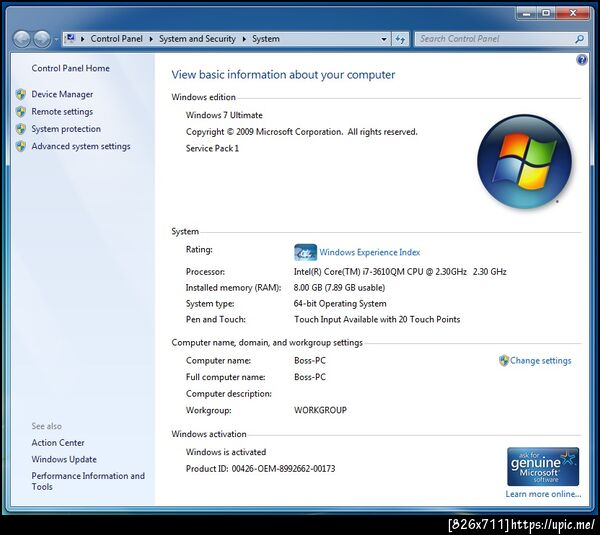600x535 pixels.
Task: Open Remote settings
Action: click(62, 111)
